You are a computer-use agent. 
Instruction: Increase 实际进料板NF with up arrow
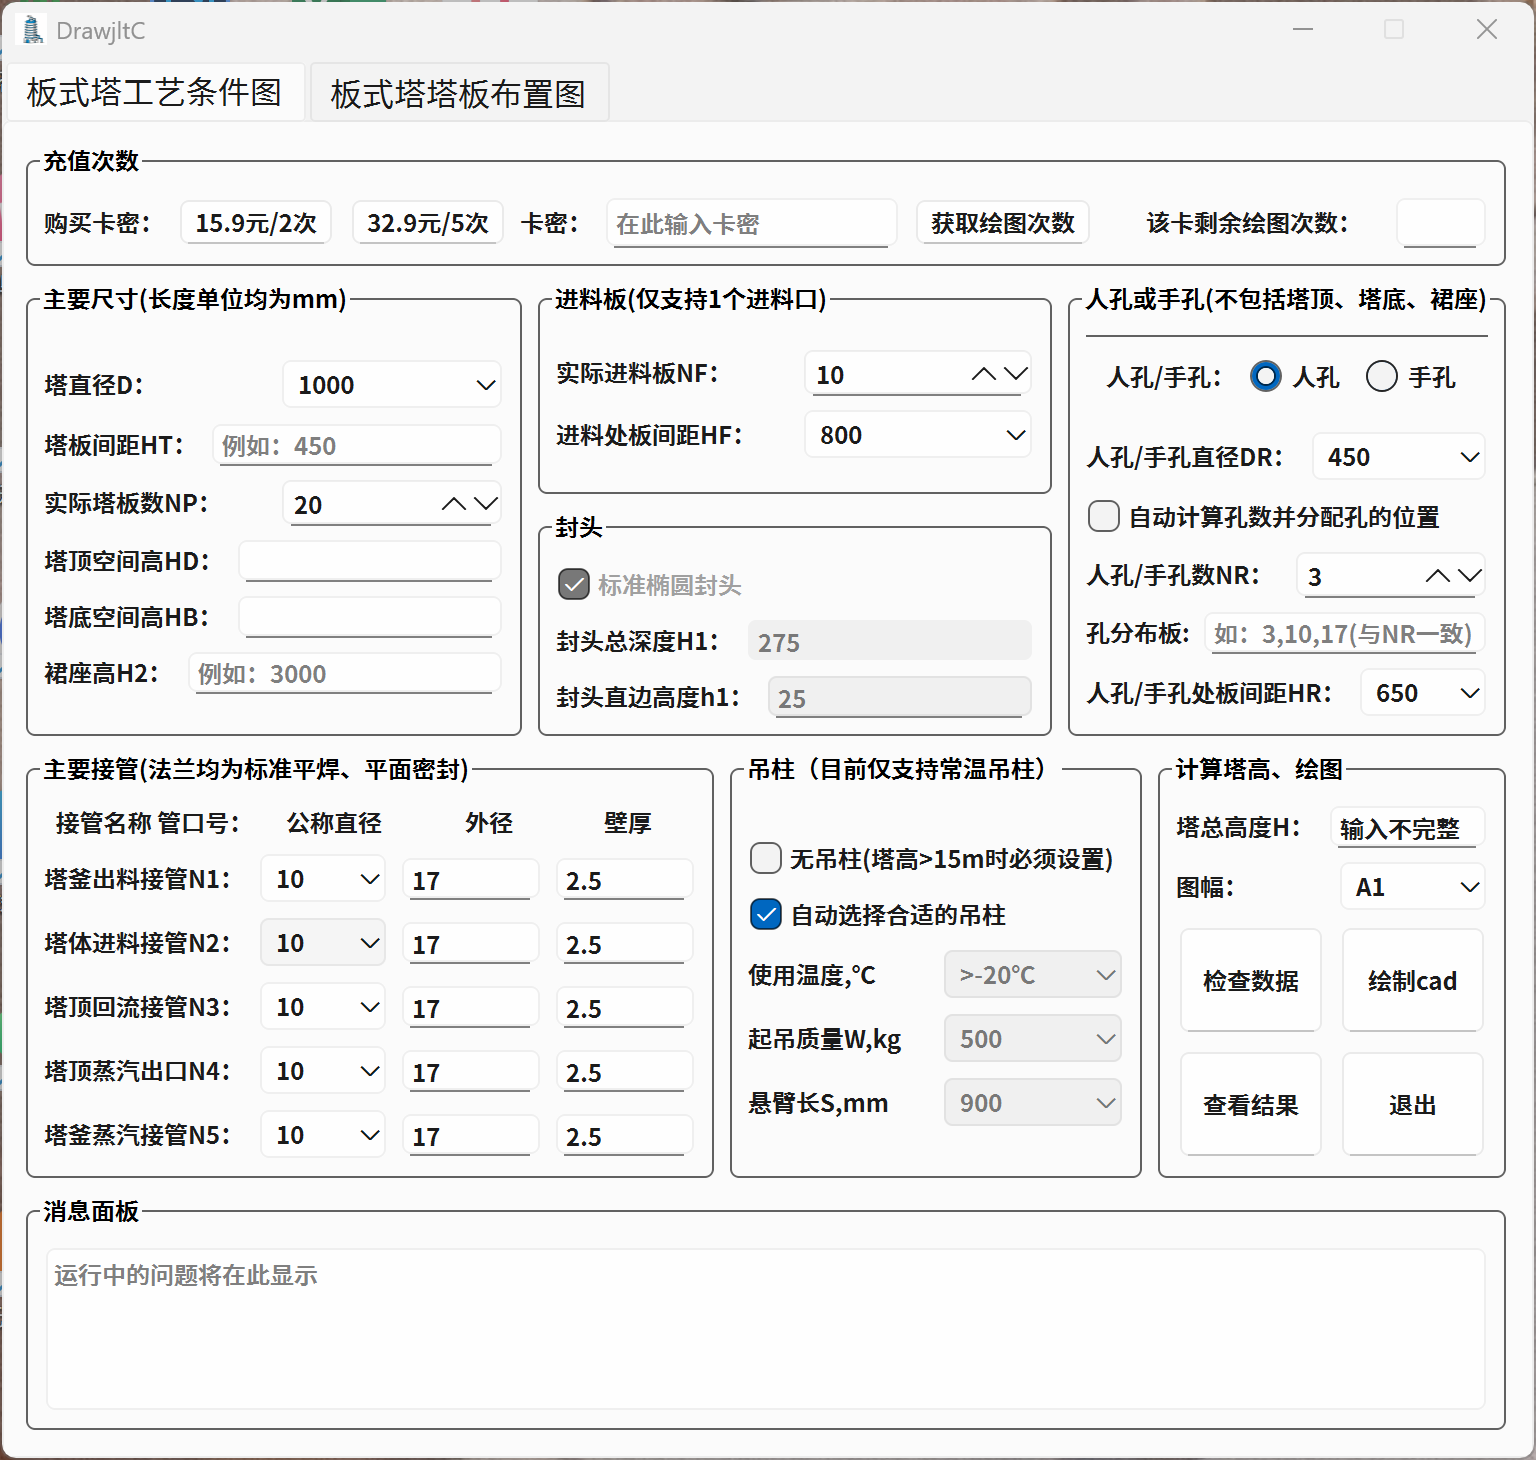click(x=984, y=374)
